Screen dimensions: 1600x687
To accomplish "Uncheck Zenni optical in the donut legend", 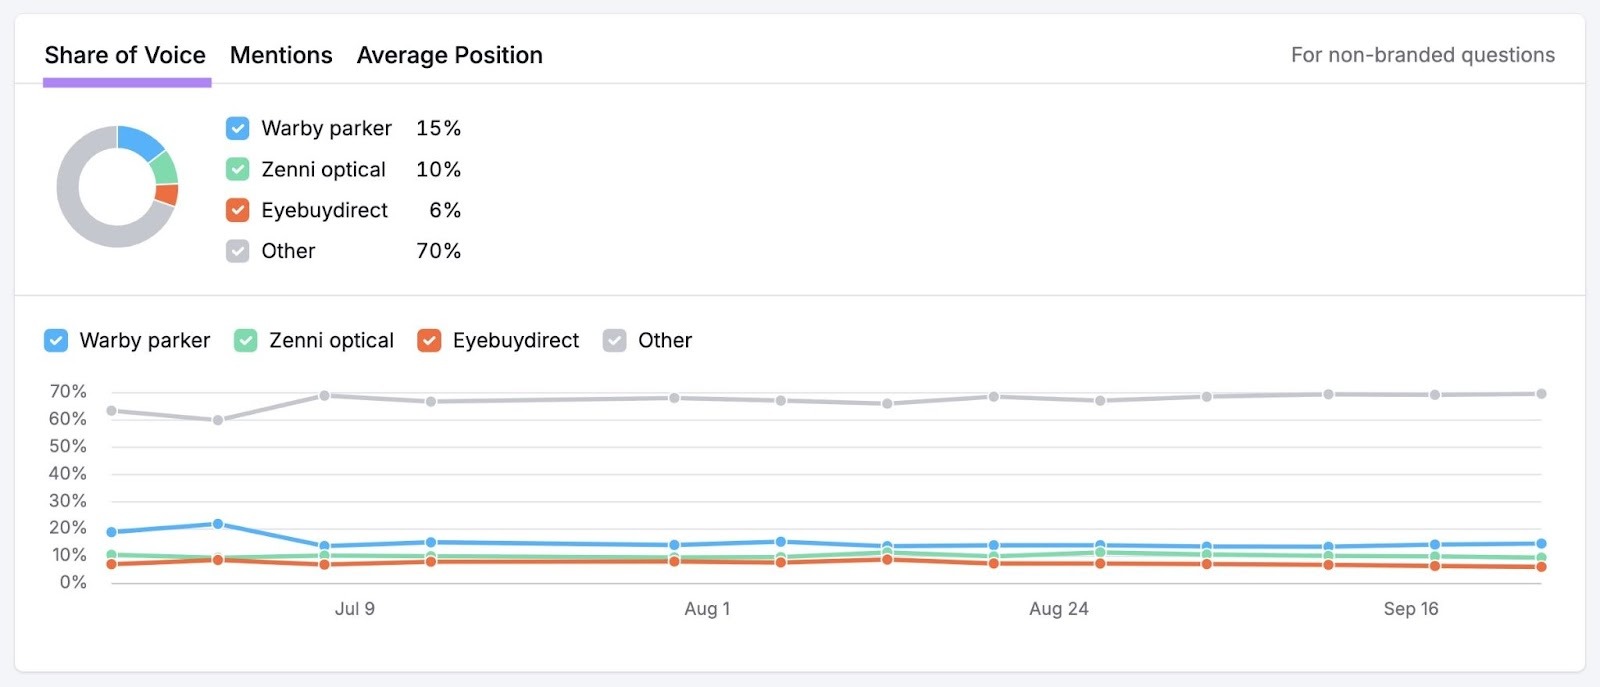I will pos(237,169).
